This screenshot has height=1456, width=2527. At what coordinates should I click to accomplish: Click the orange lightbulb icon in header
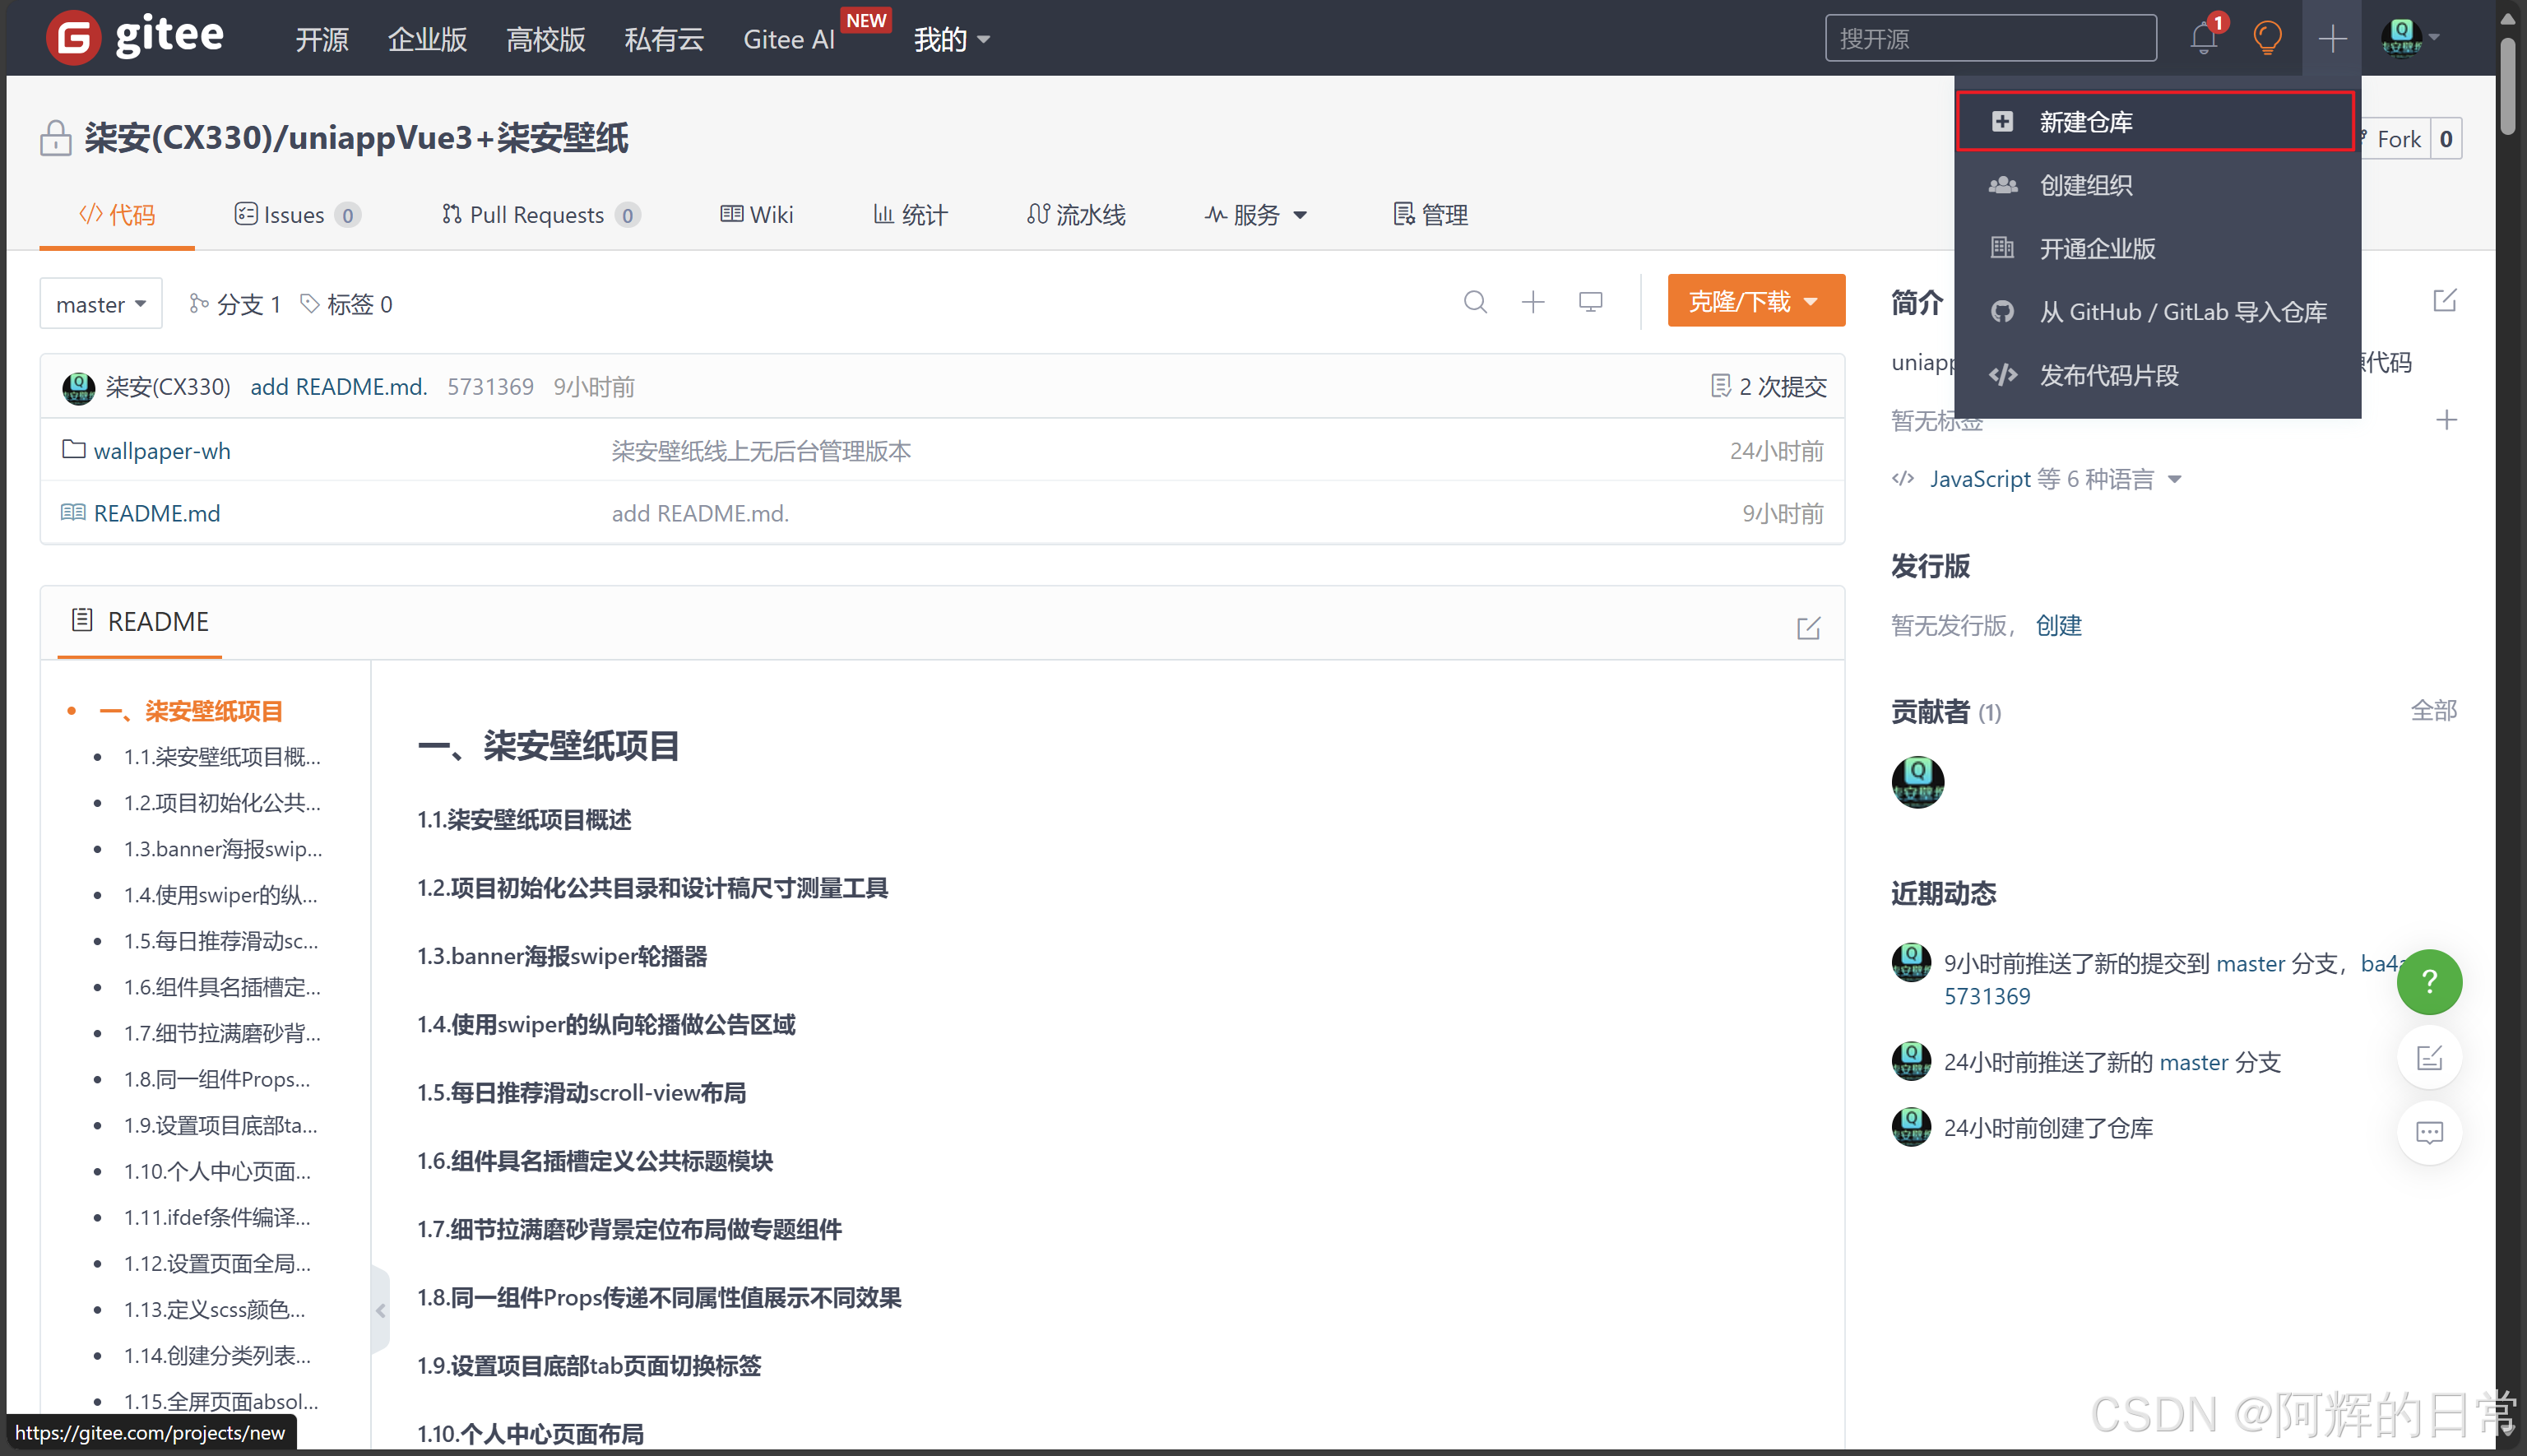point(2267,39)
